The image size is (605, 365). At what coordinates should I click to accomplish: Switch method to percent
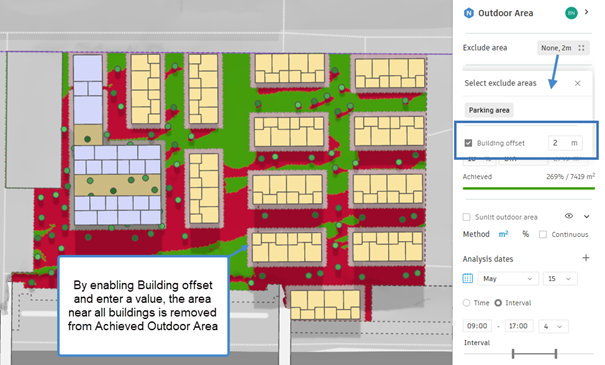[526, 234]
